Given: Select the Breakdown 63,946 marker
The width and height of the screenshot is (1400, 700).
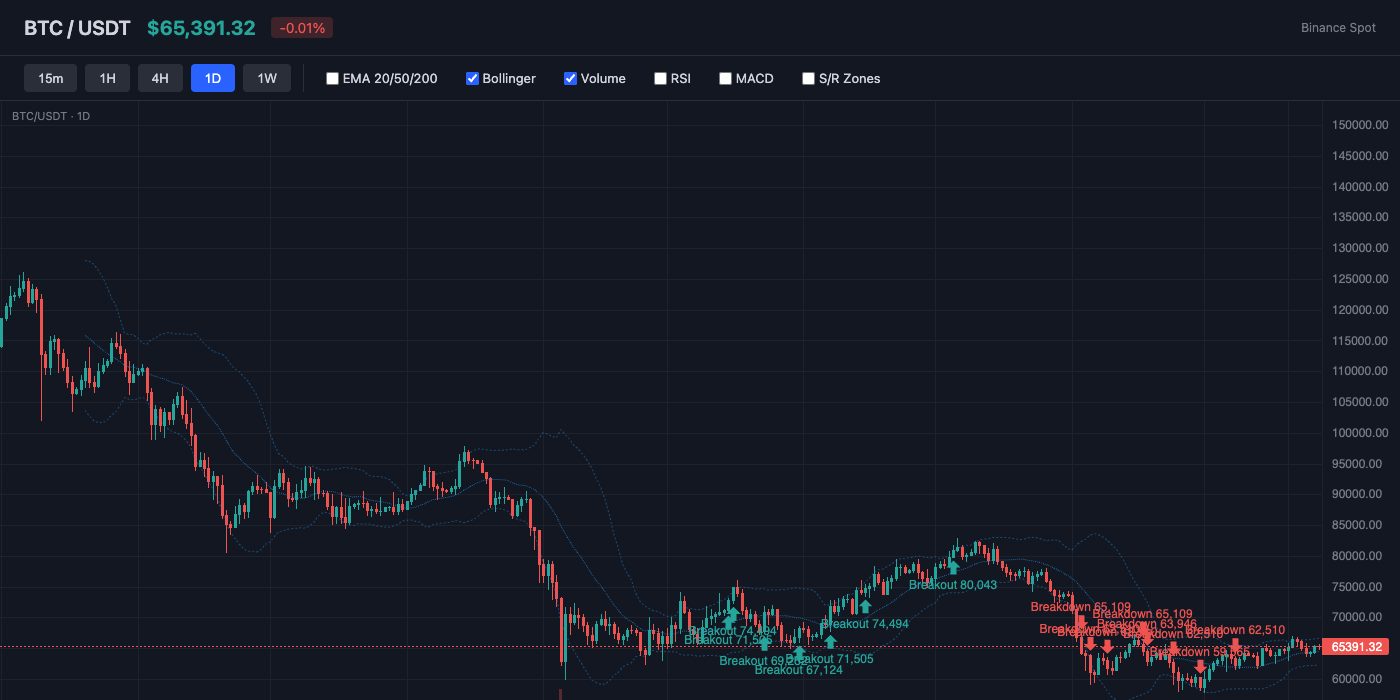Looking at the screenshot, I should pyautogui.click(x=1146, y=624).
